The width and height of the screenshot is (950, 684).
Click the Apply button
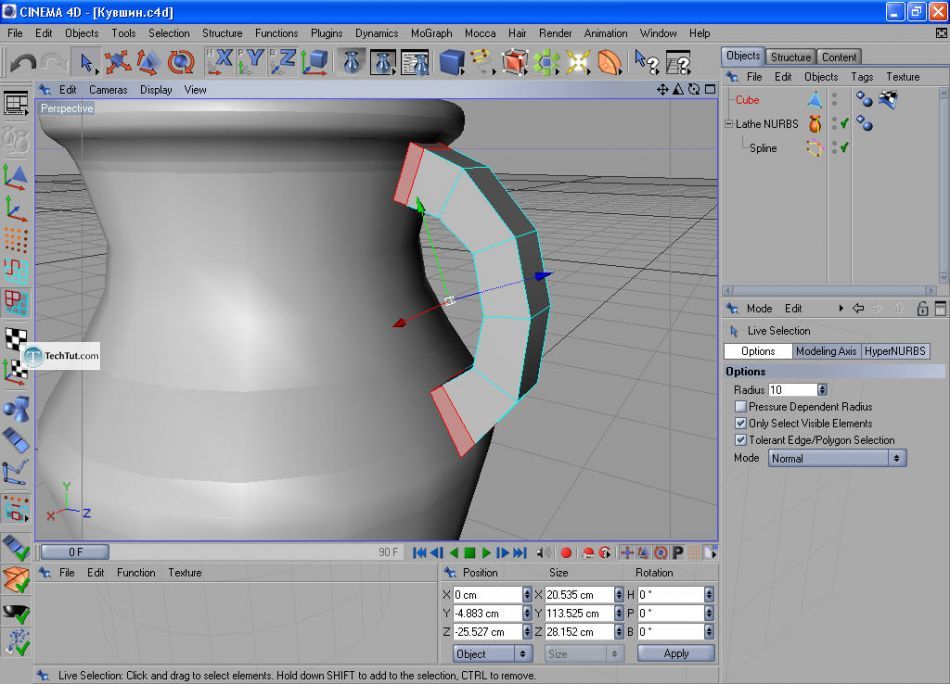tap(676, 654)
